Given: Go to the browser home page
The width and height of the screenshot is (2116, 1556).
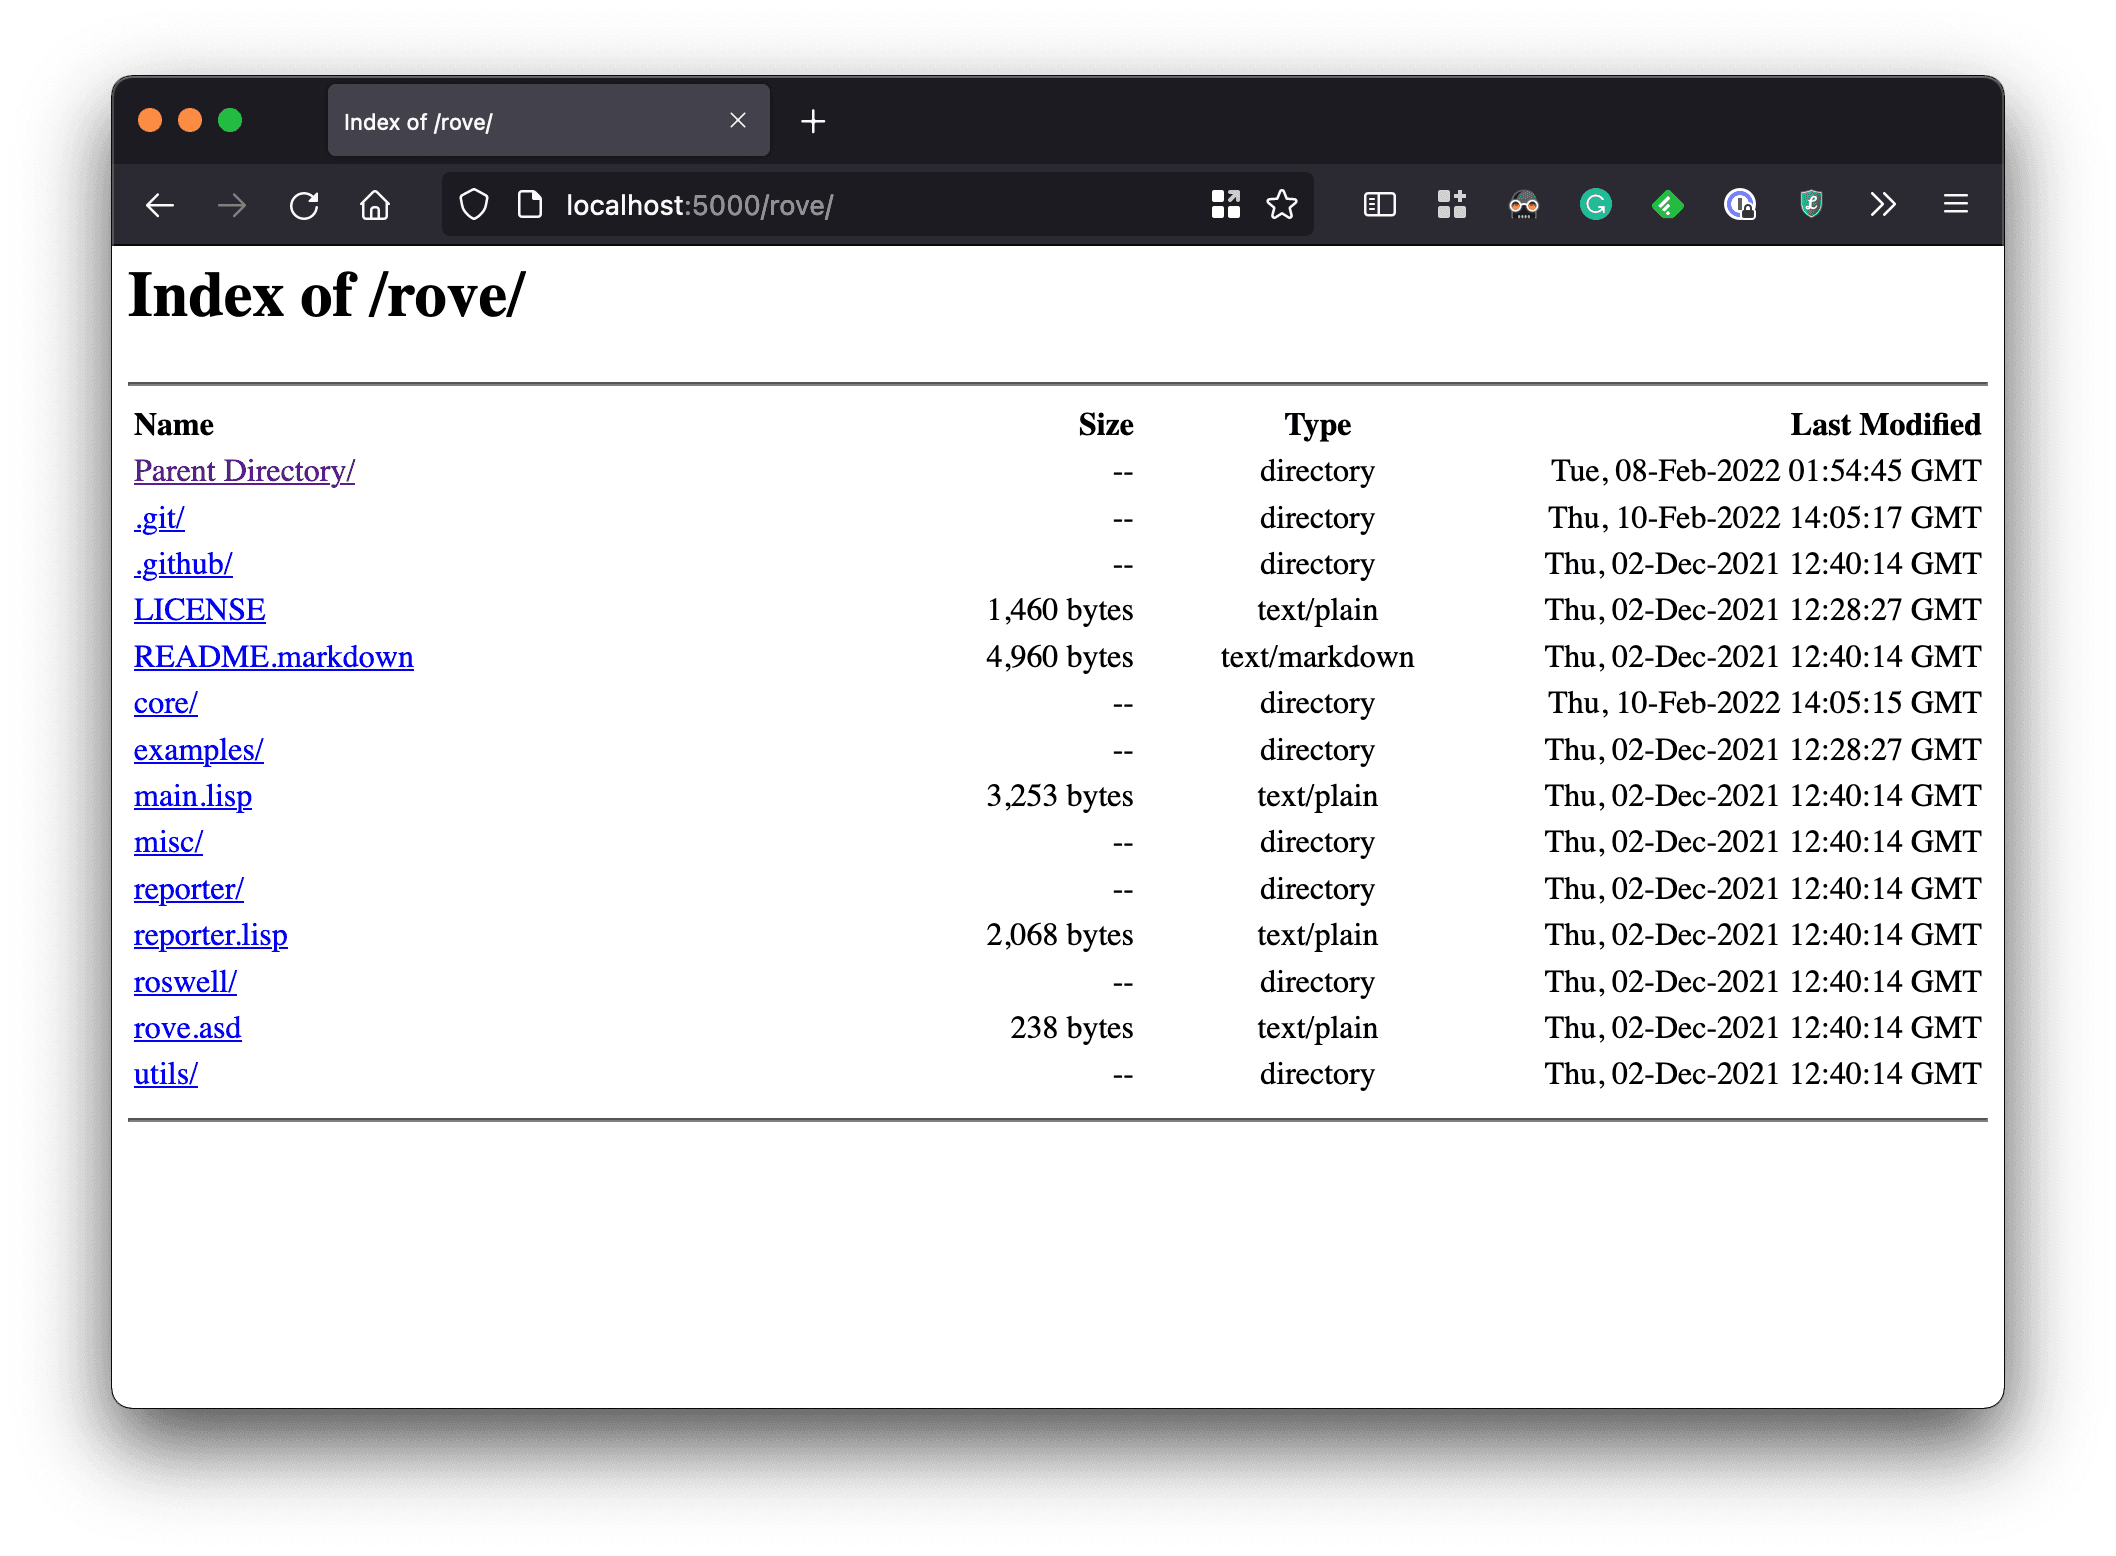Looking at the screenshot, I should (375, 205).
